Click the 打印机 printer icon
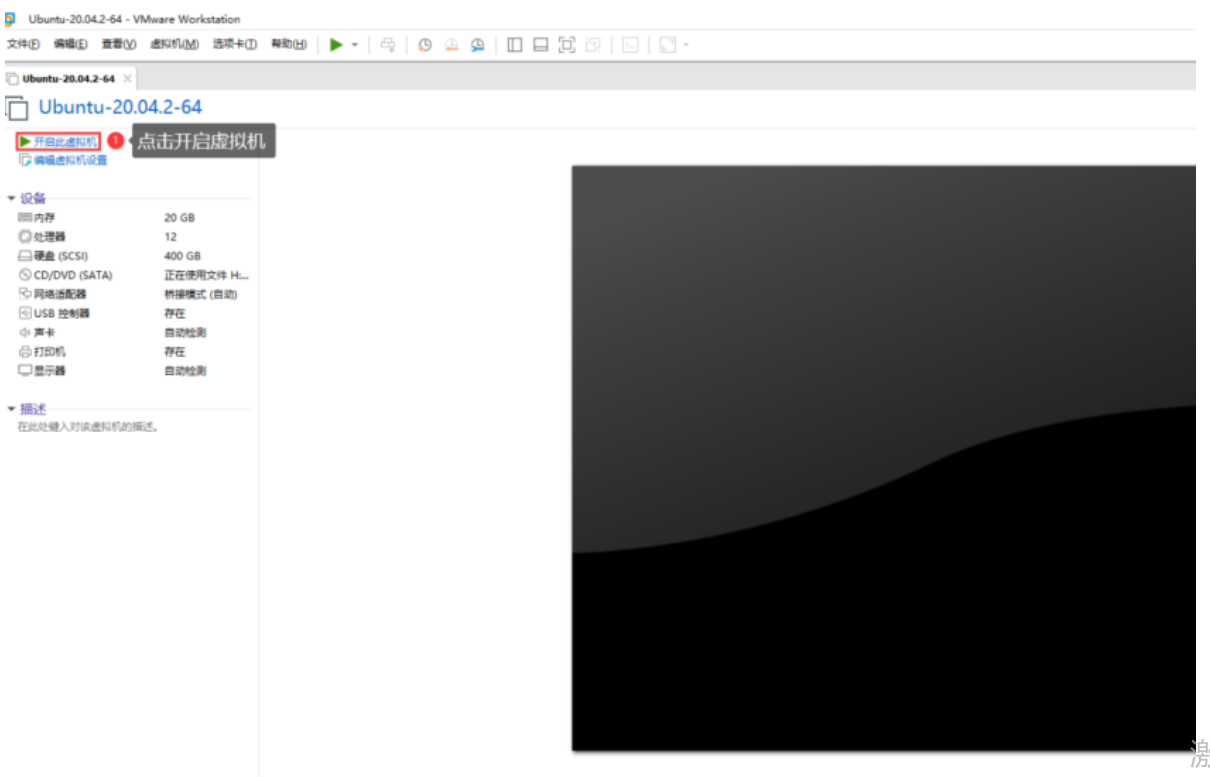The height and width of the screenshot is (777, 1210). (x=25, y=352)
